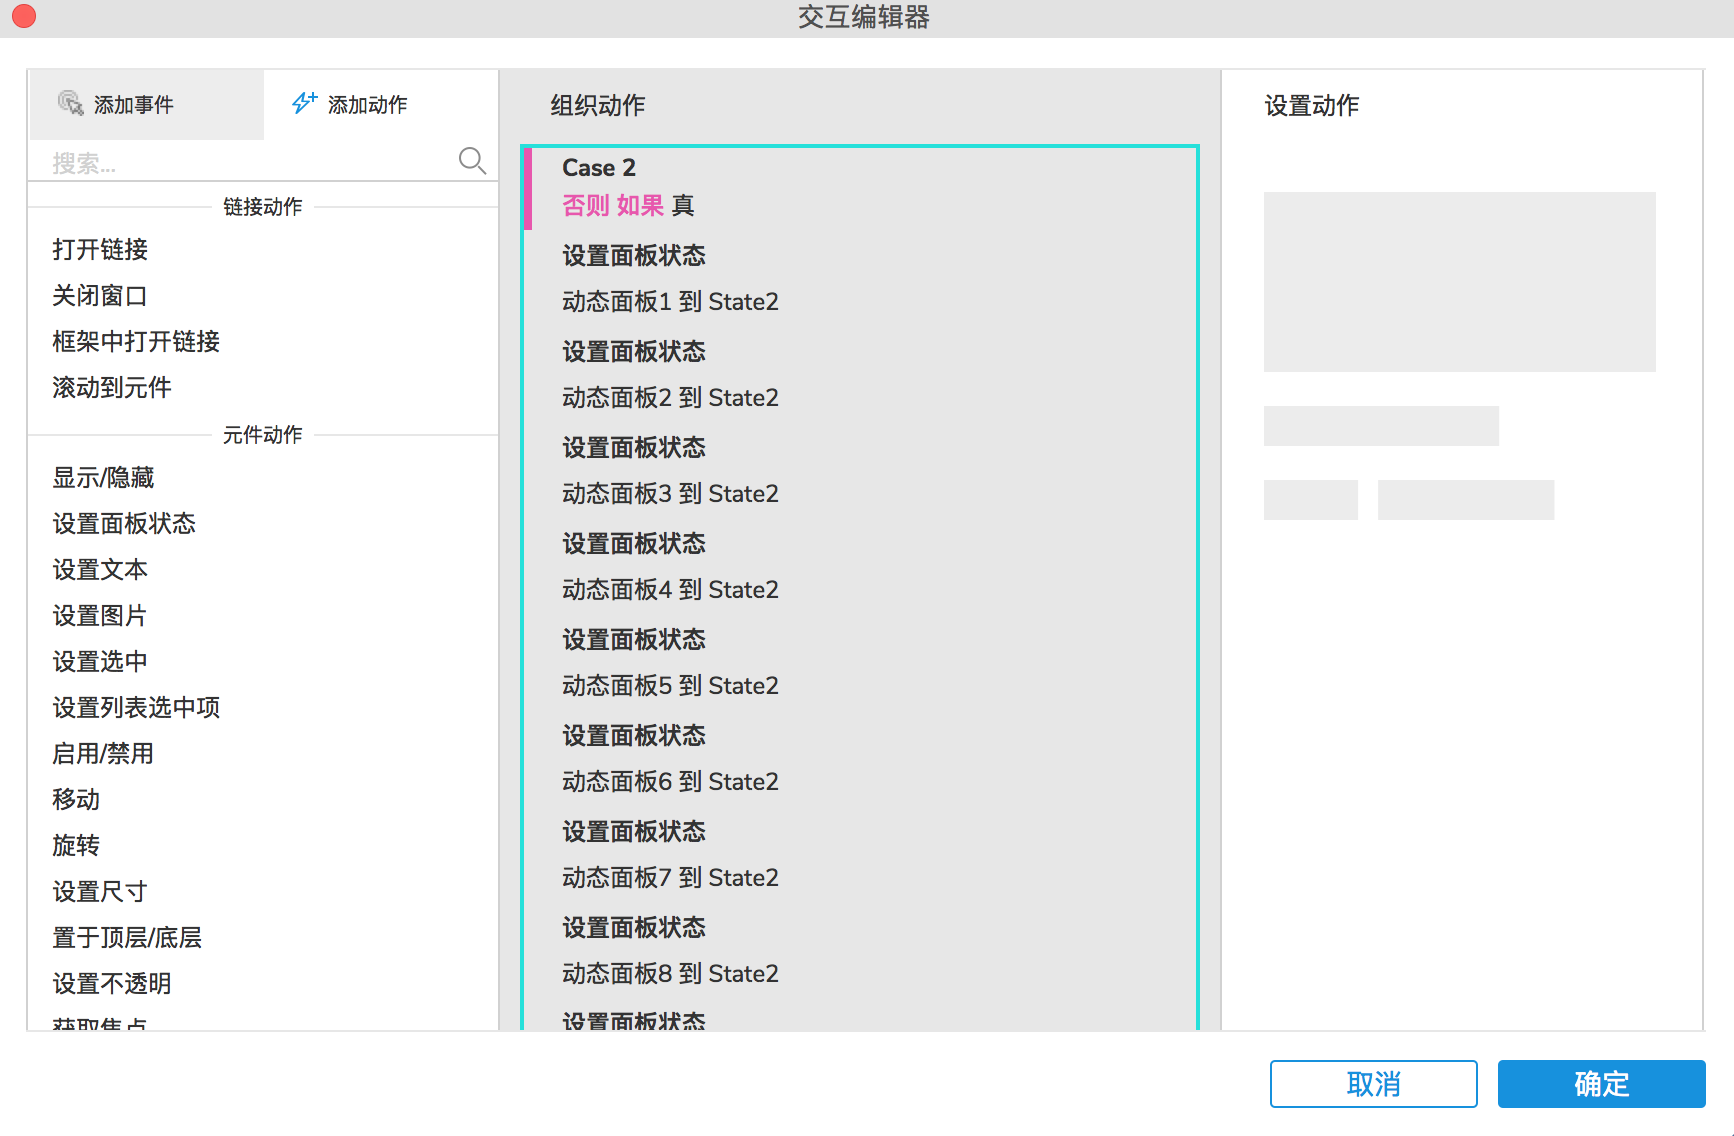Choose the 框架中打开链接 action
The width and height of the screenshot is (1734, 1136).
point(136,341)
